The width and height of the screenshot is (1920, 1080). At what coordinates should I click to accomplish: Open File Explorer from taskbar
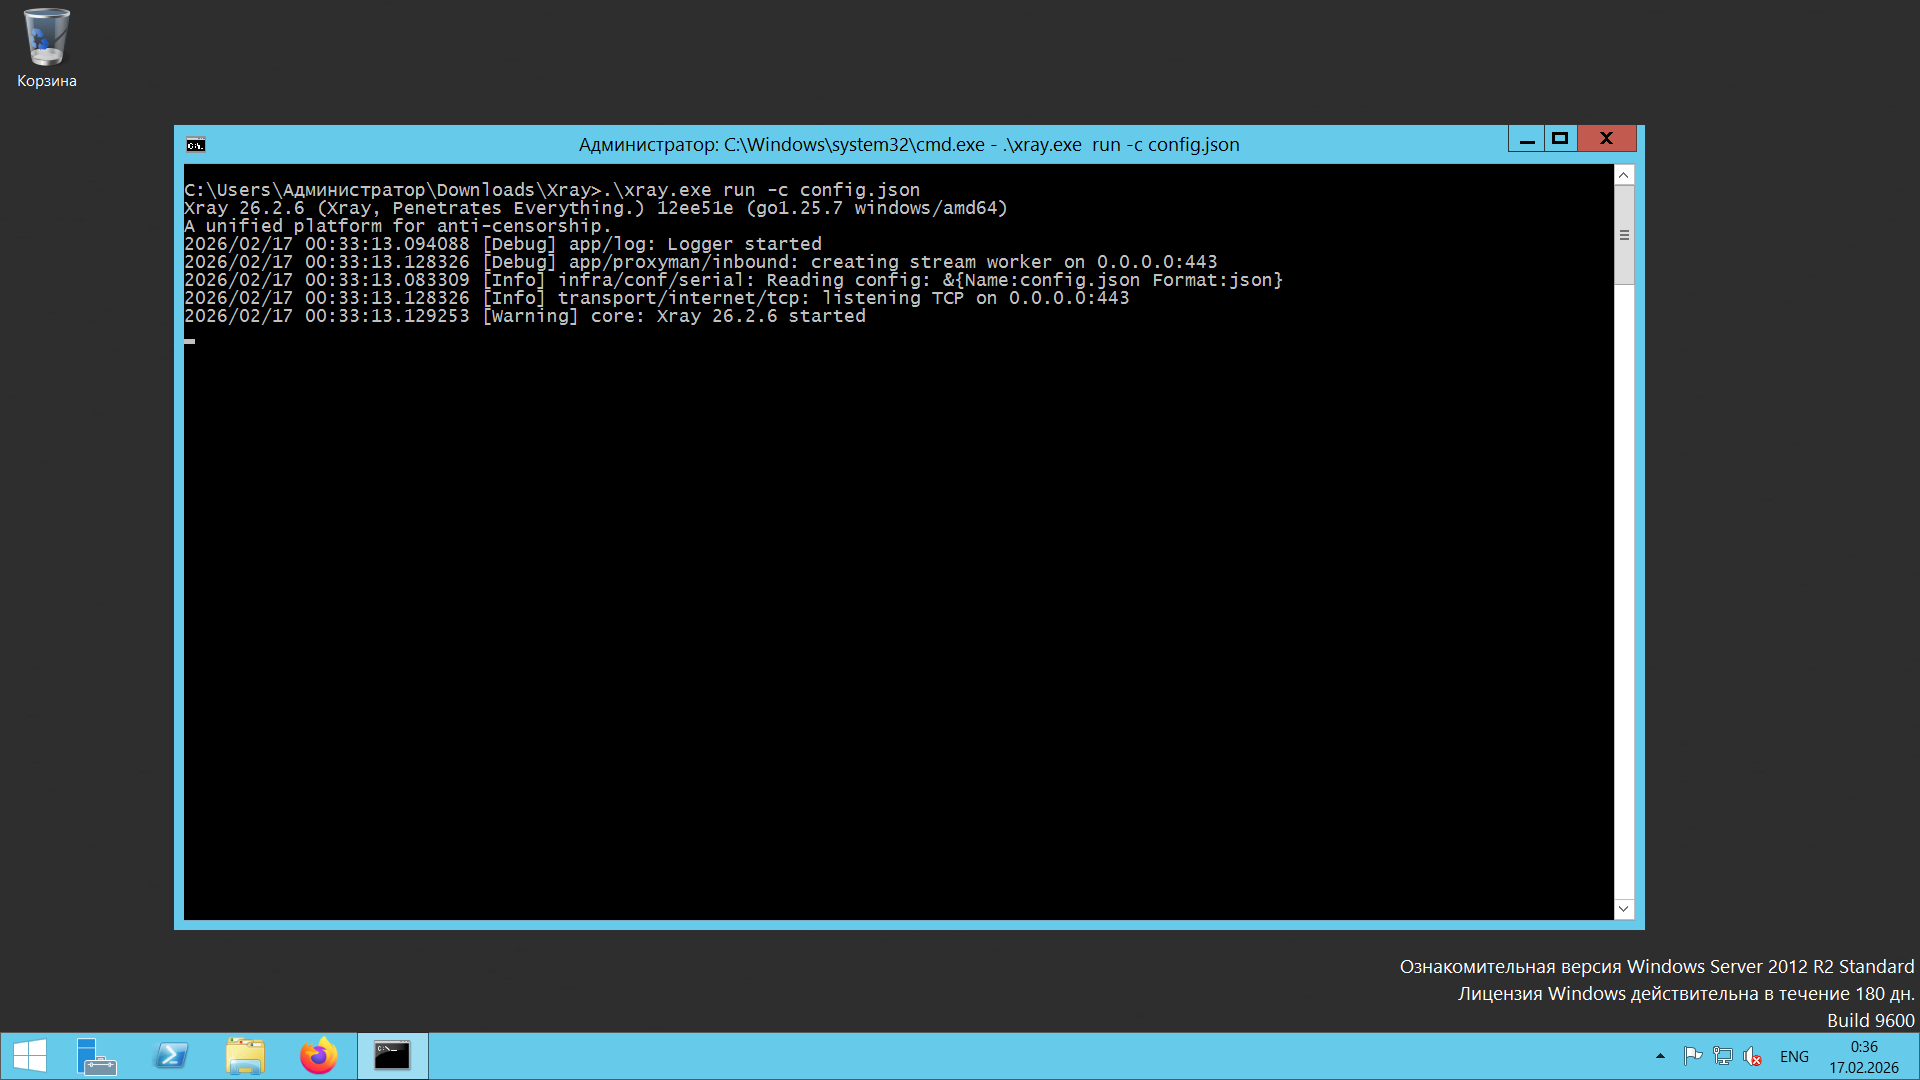(x=245, y=1056)
